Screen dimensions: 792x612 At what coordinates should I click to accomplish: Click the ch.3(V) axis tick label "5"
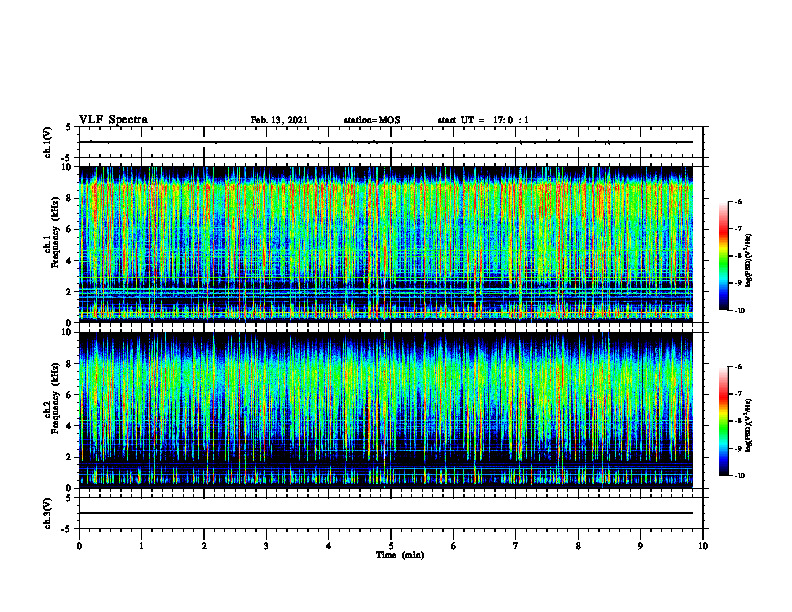(x=69, y=498)
